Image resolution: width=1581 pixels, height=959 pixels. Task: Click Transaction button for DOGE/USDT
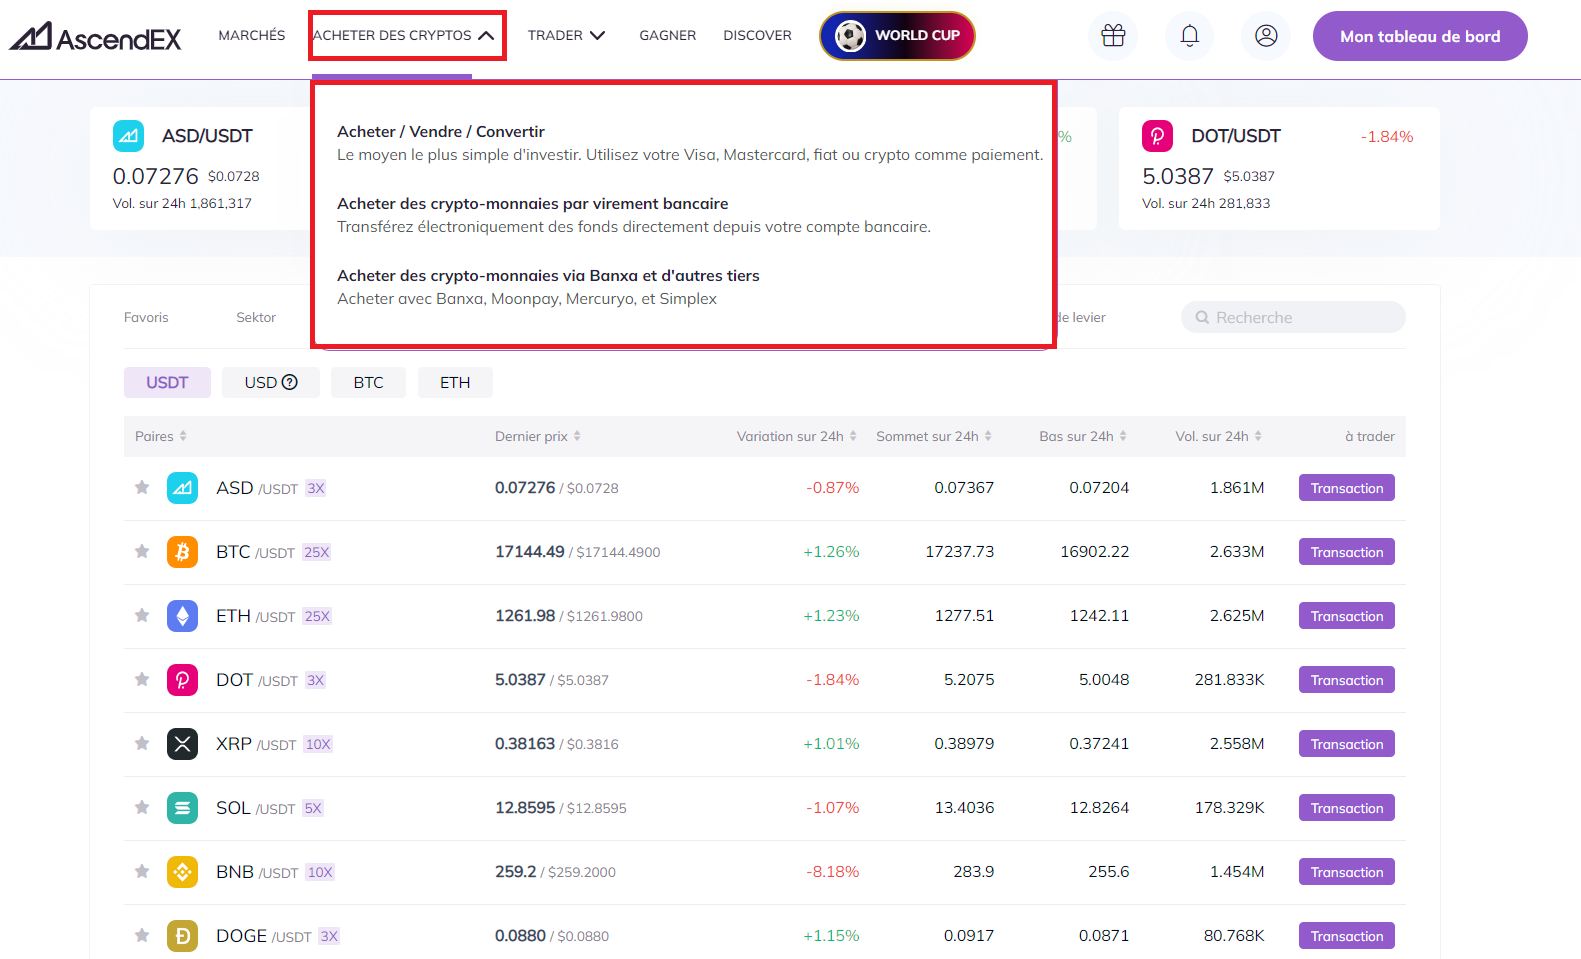click(x=1347, y=936)
